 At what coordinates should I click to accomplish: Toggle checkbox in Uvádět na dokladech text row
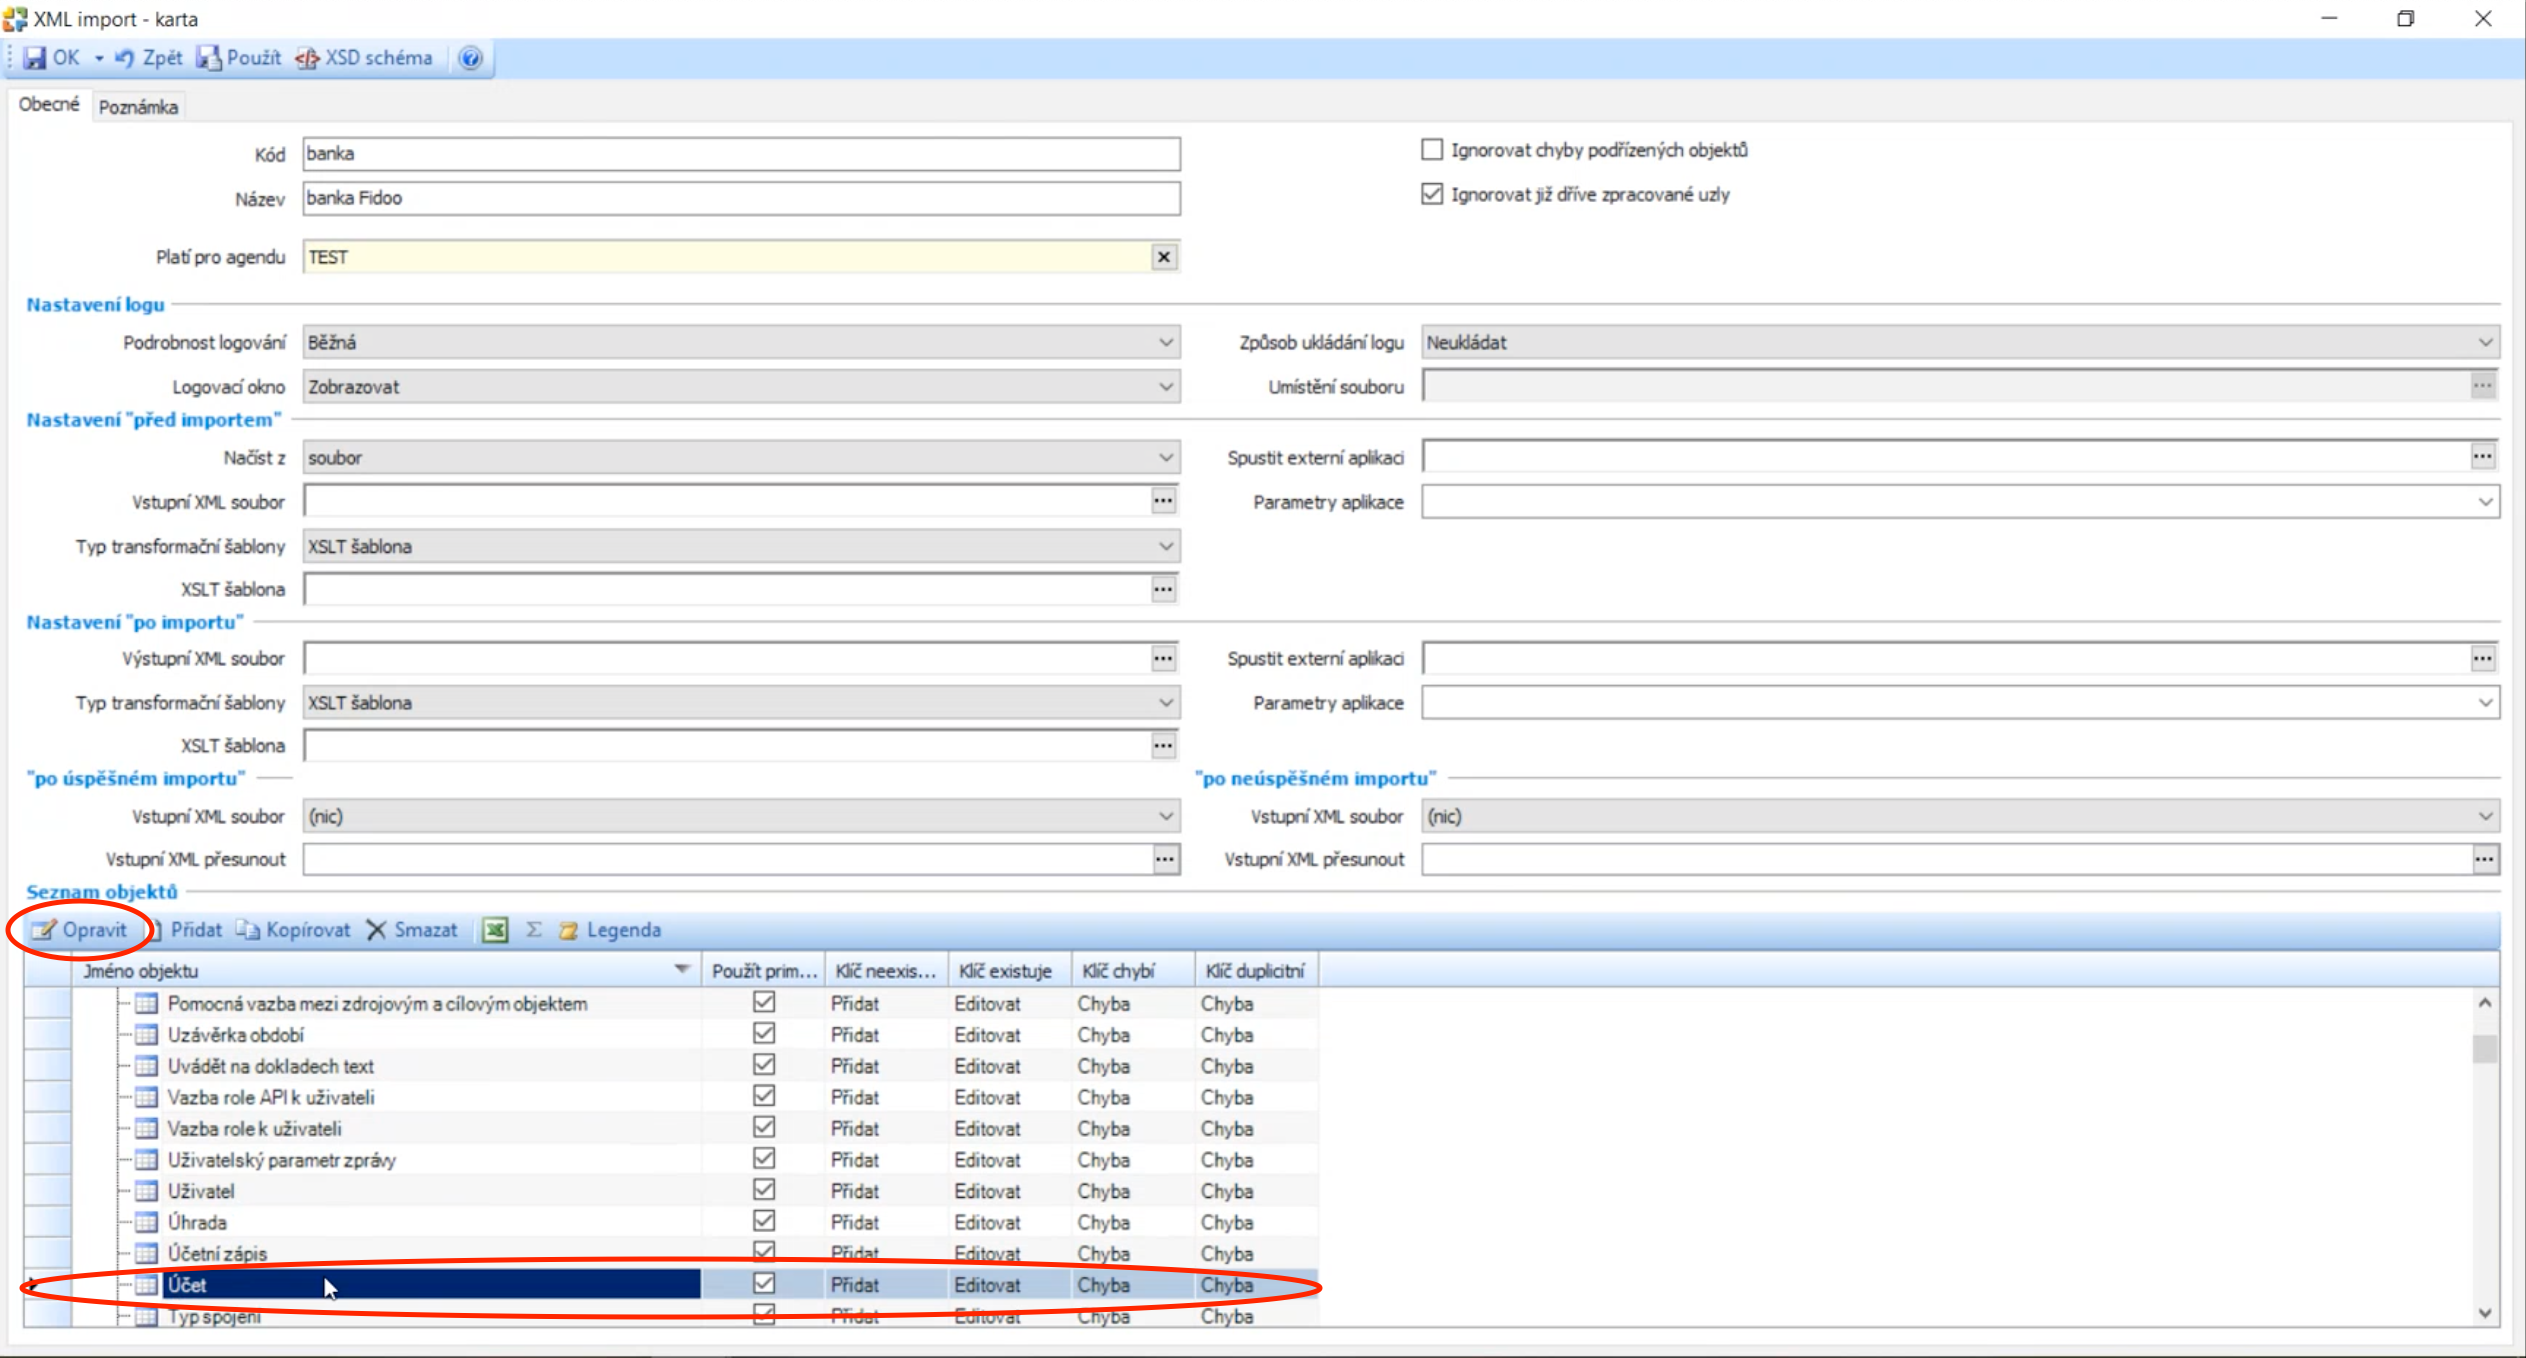[764, 1064]
